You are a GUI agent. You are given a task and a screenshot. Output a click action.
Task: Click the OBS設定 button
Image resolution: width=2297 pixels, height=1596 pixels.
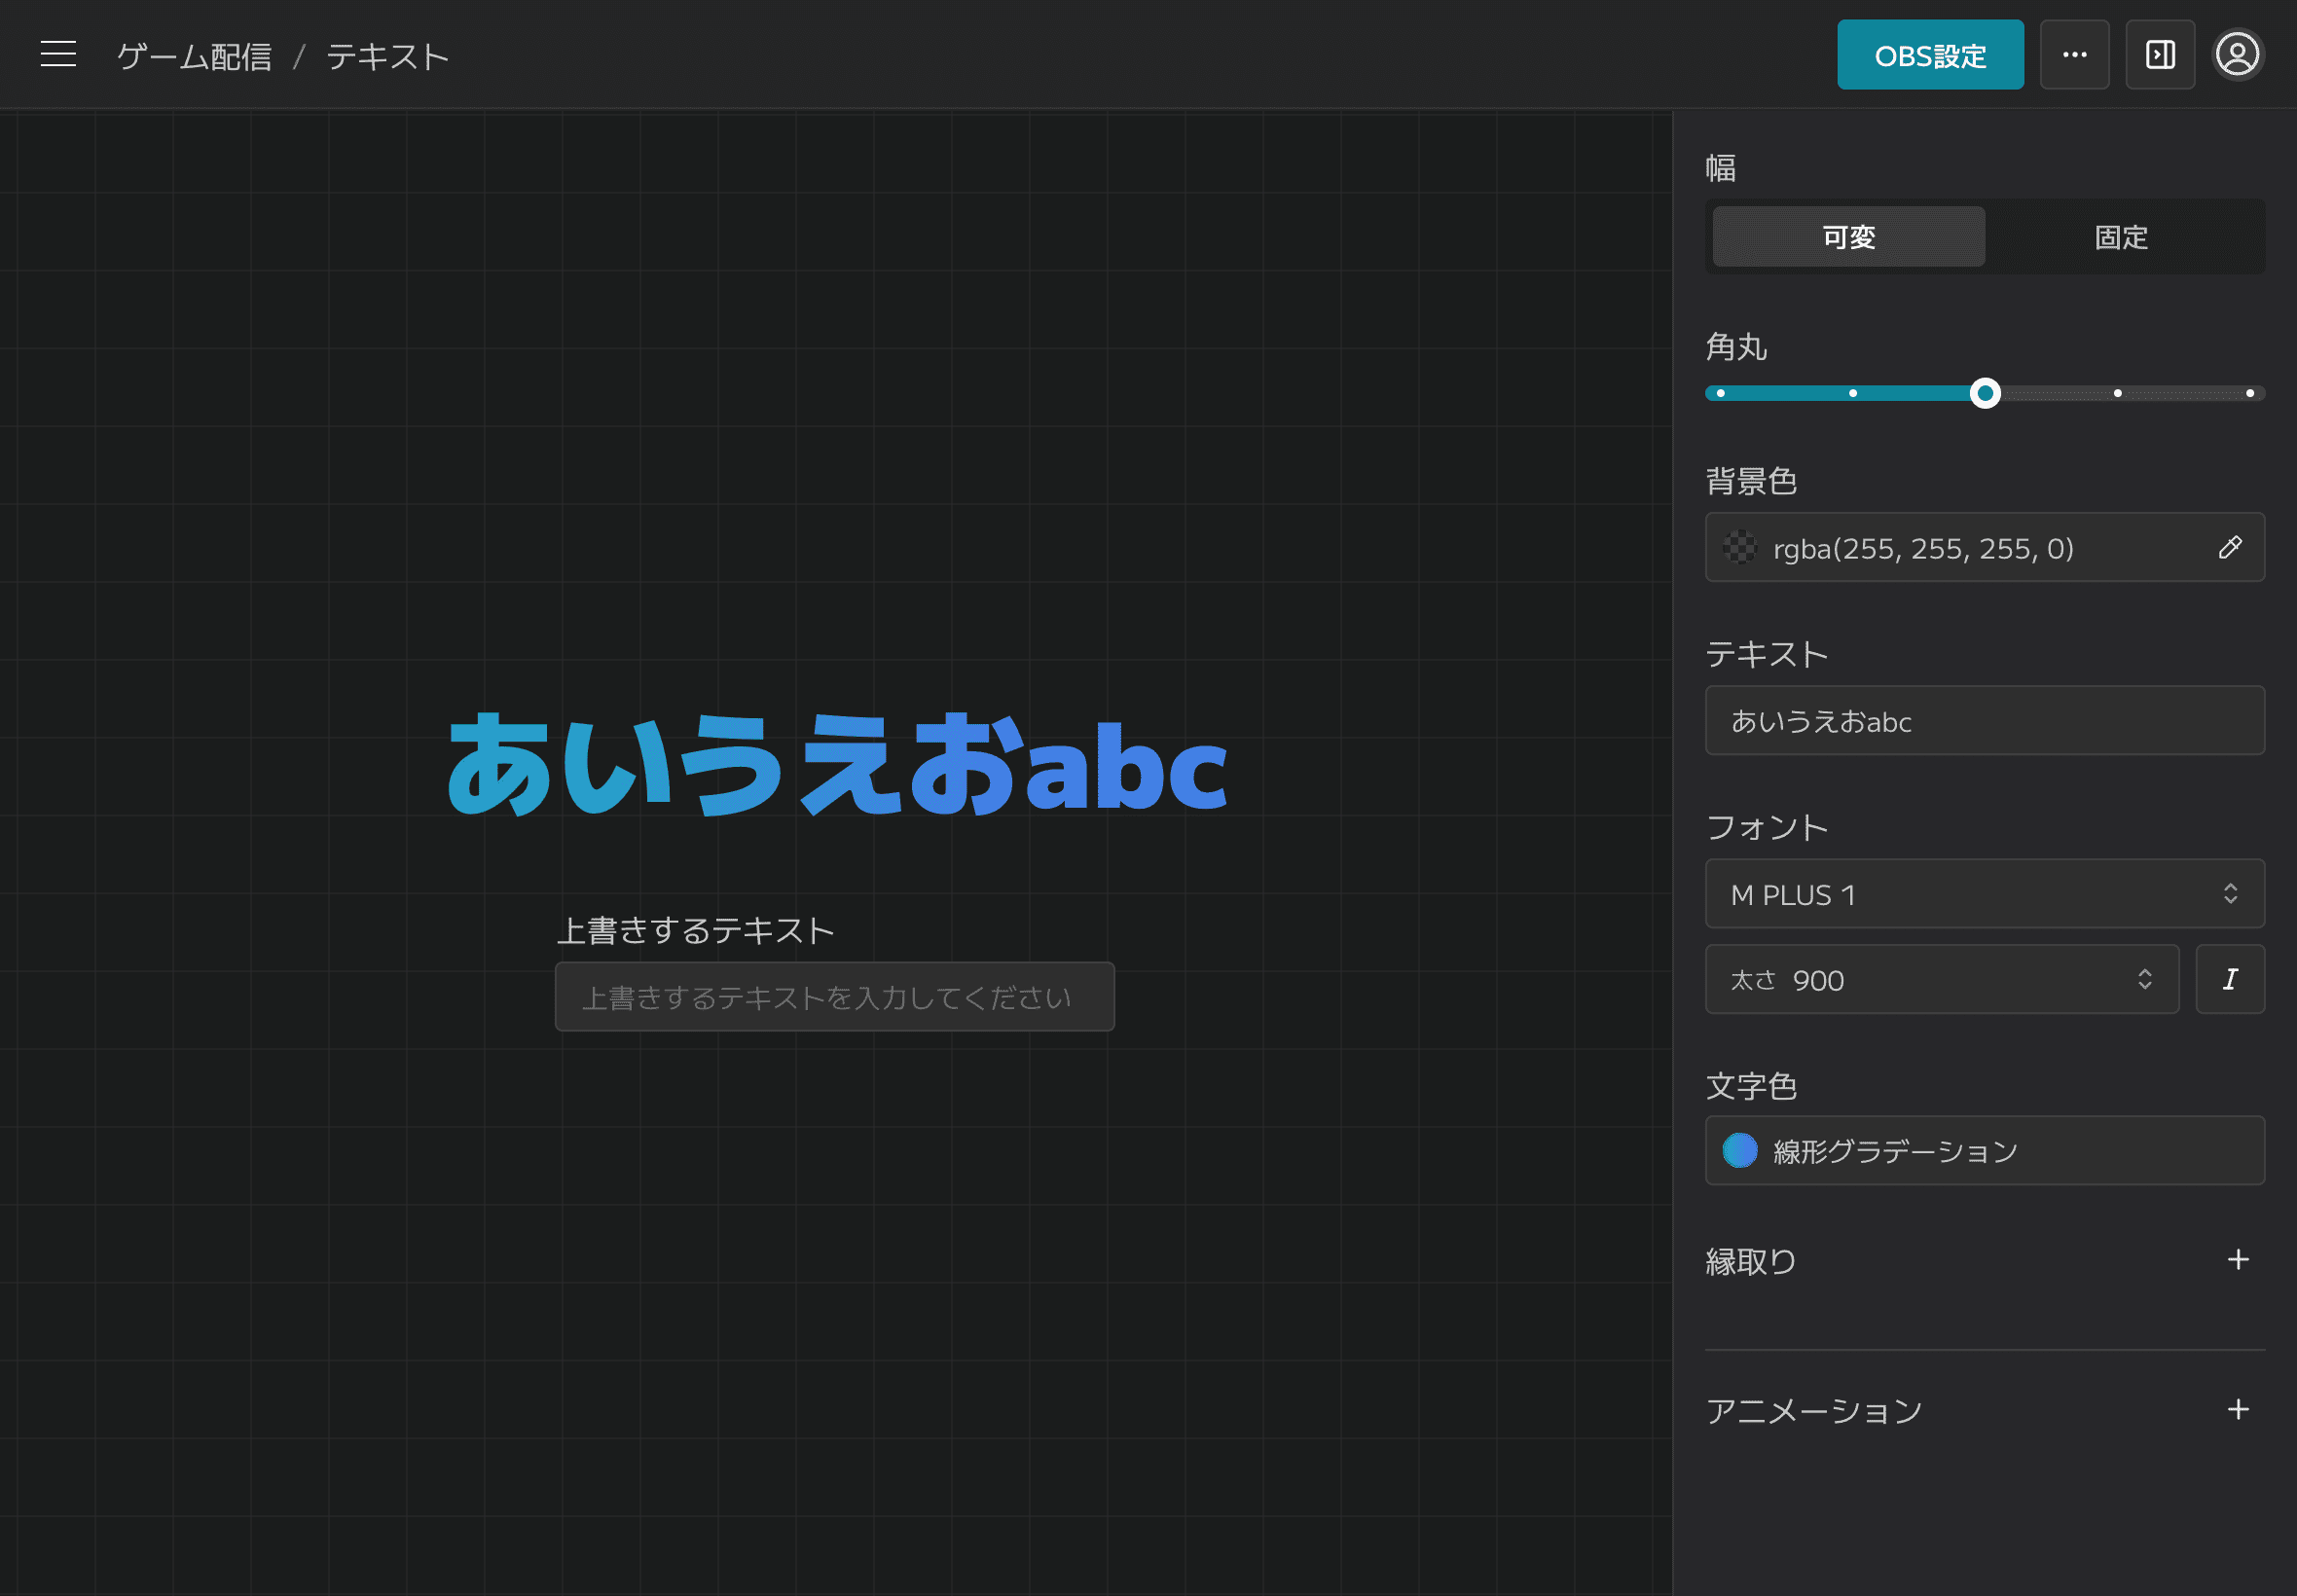(1929, 54)
